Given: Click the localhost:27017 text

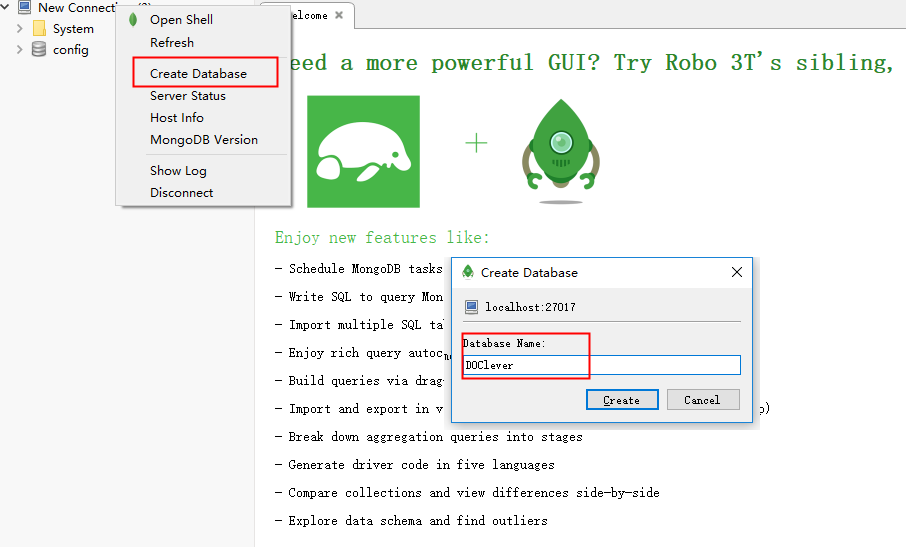Looking at the screenshot, I should 530,307.
